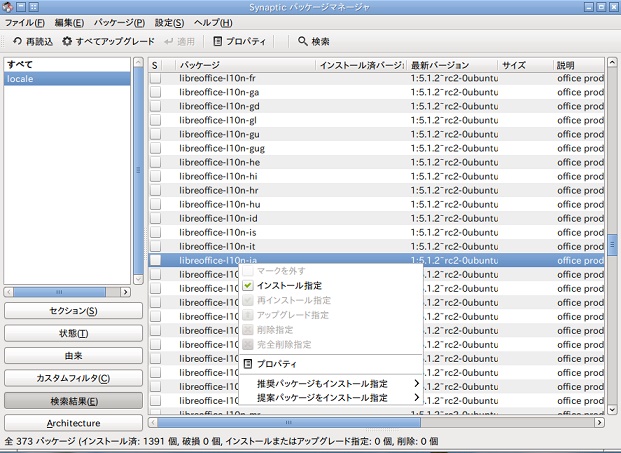Image resolution: width=621 pixels, height=453 pixels.
Task: Open the ファイル(F) menu
Action: point(24,23)
